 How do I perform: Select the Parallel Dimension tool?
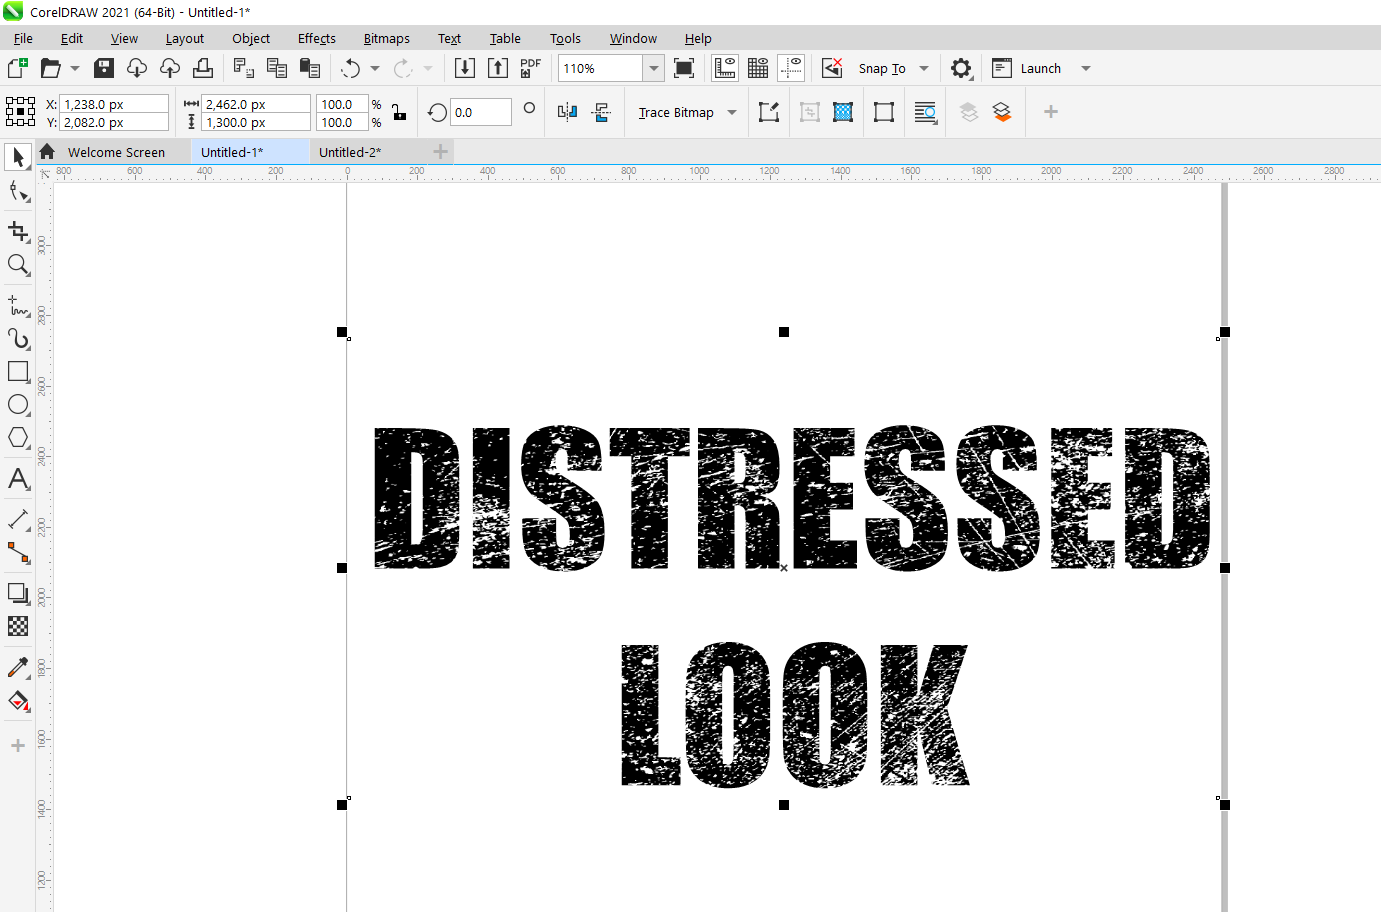coord(18,519)
